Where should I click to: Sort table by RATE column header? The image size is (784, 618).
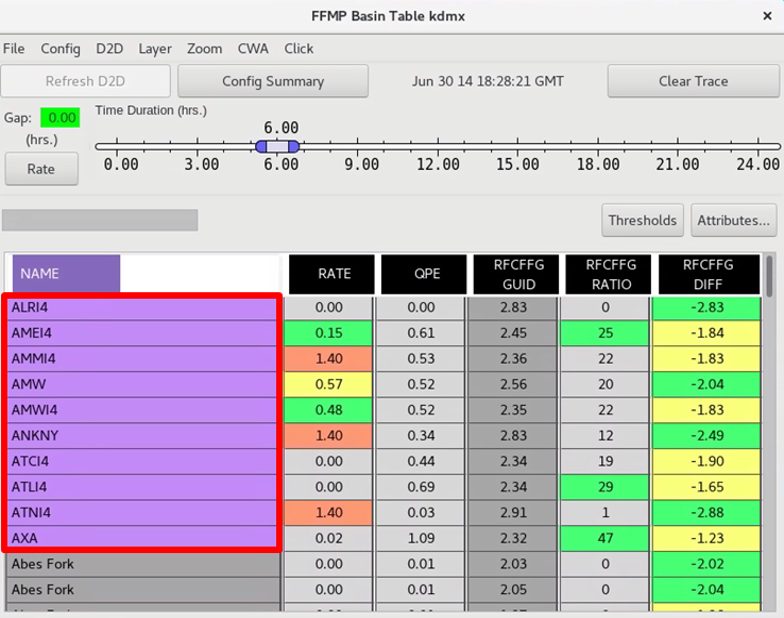click(332, 274)
